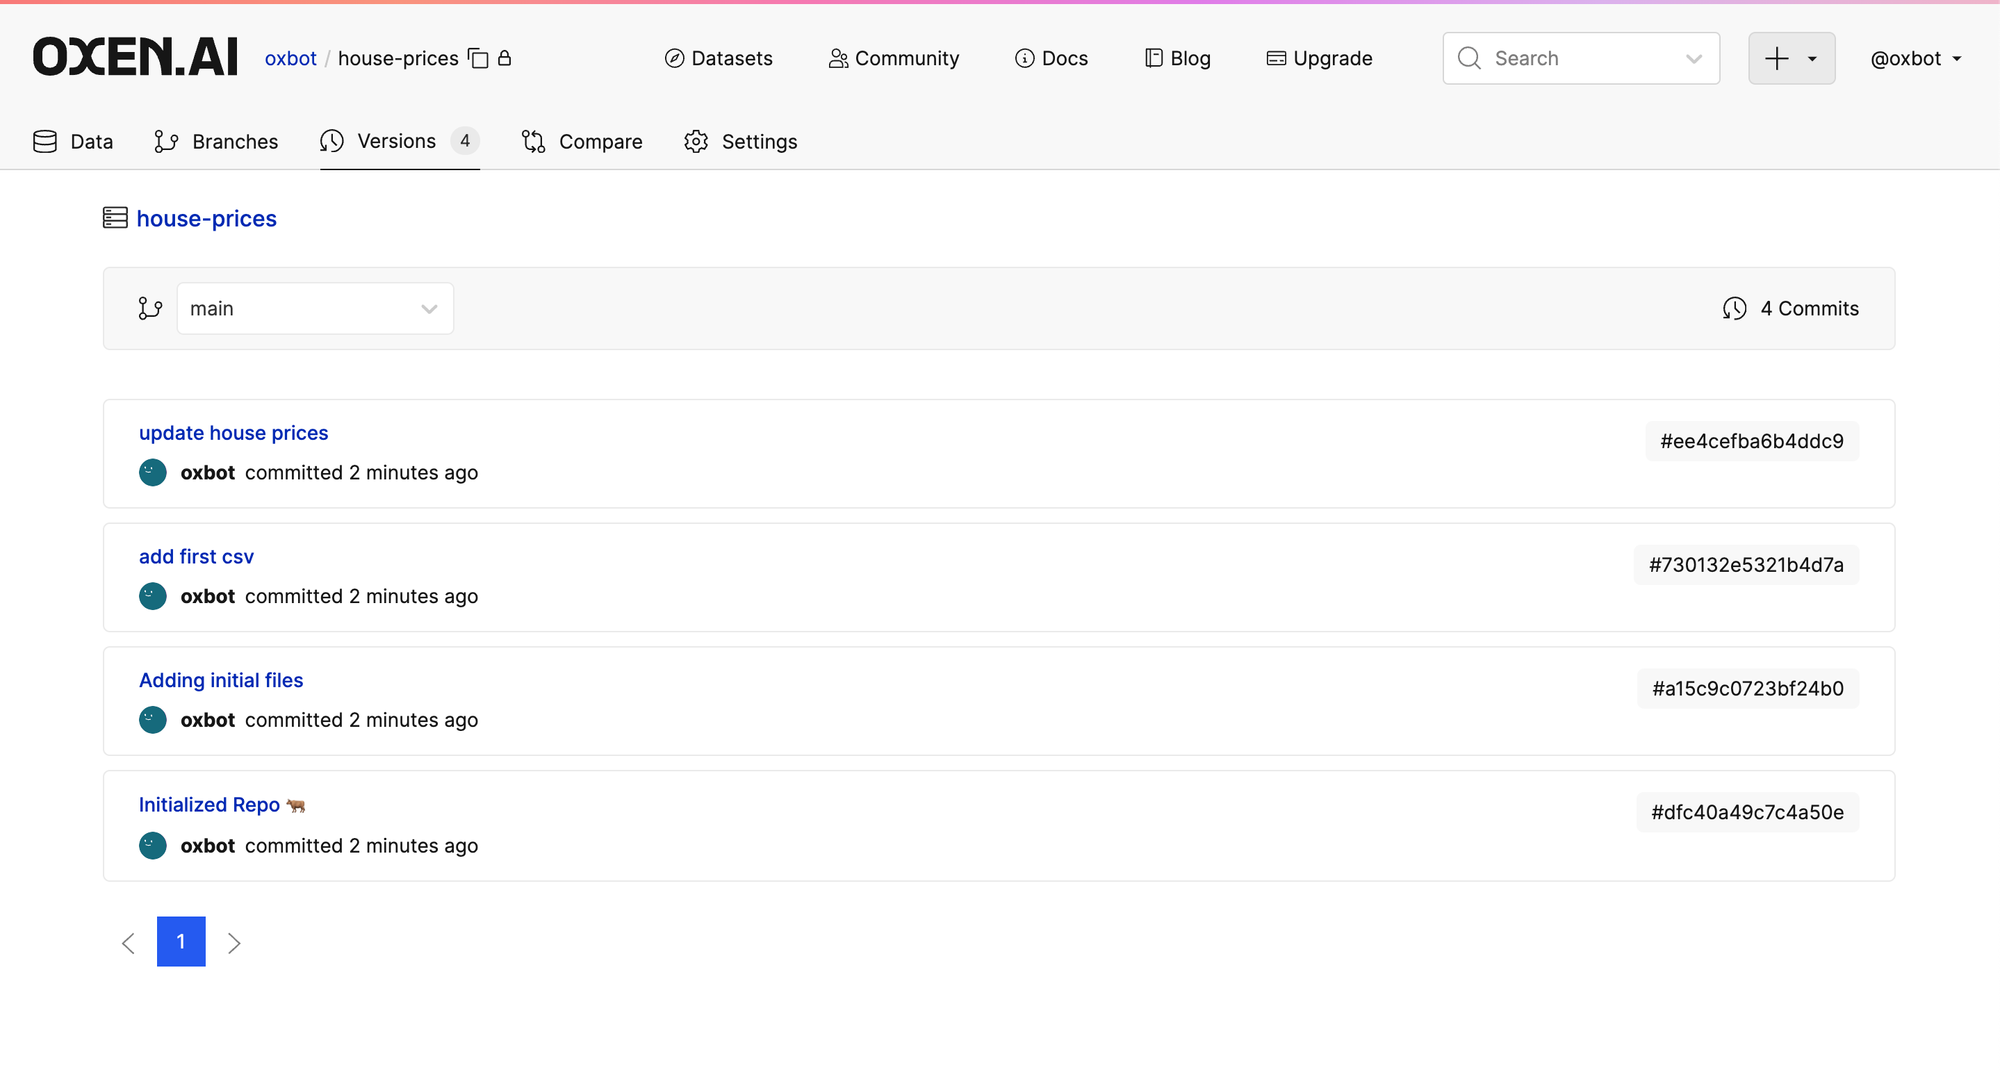The image size is (2000, 1070).
Task: Click the OXEN.AI logo
Action: click(x=135, y=57)
